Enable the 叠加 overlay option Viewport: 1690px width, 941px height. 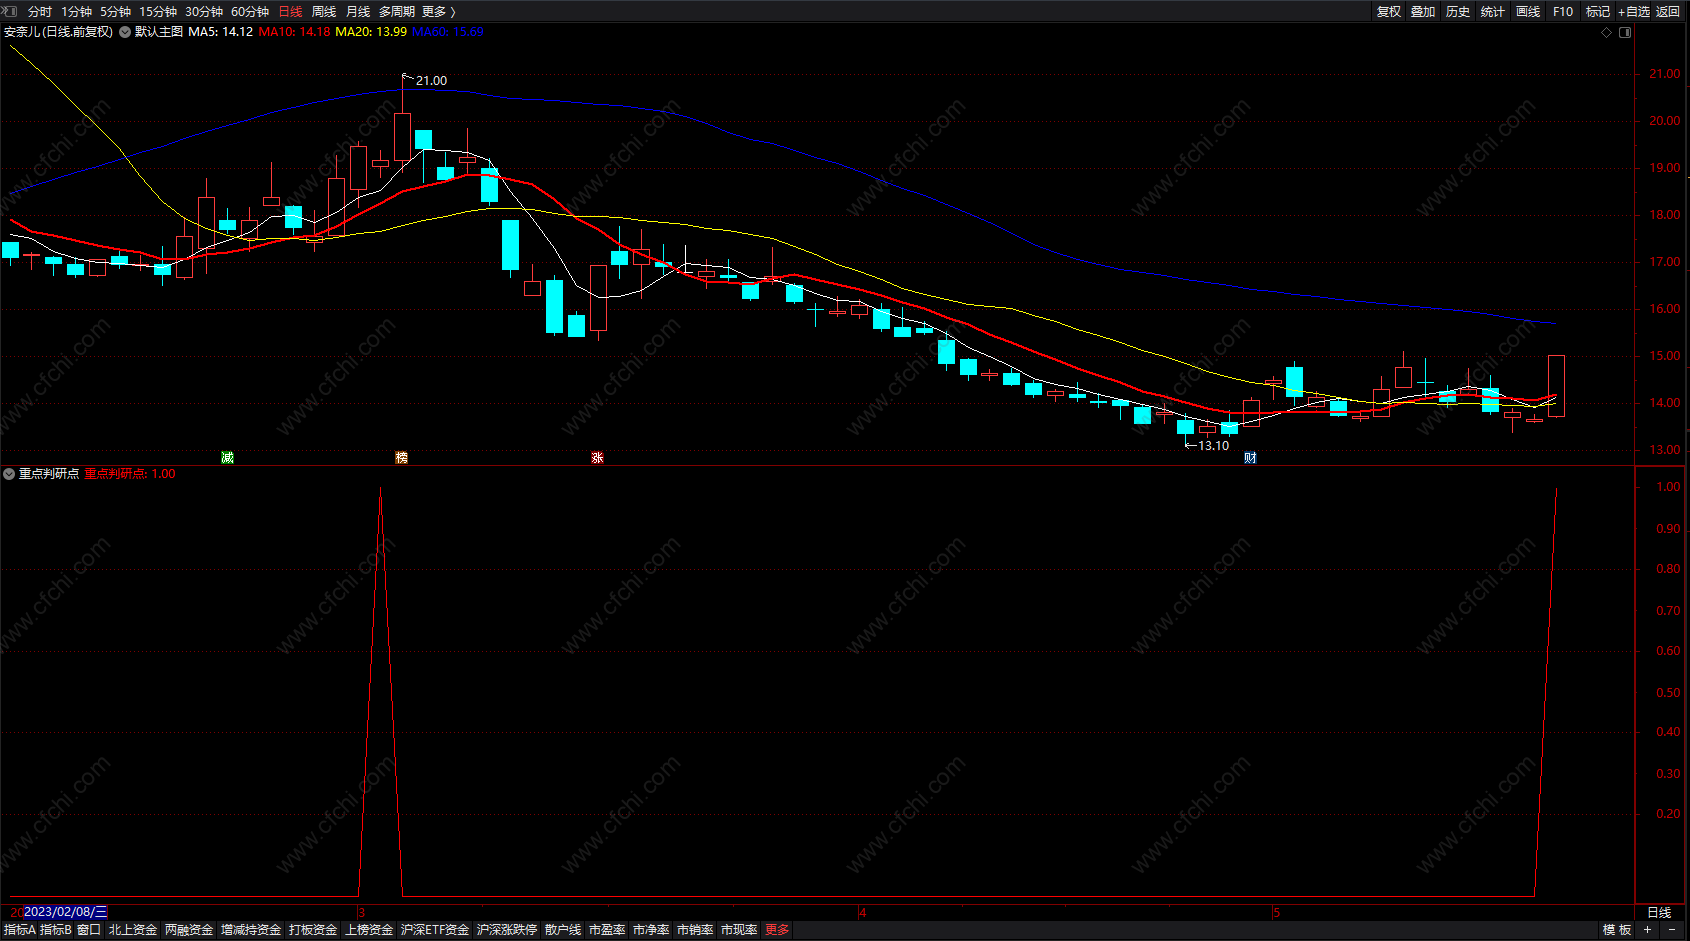pos(1423,11)
